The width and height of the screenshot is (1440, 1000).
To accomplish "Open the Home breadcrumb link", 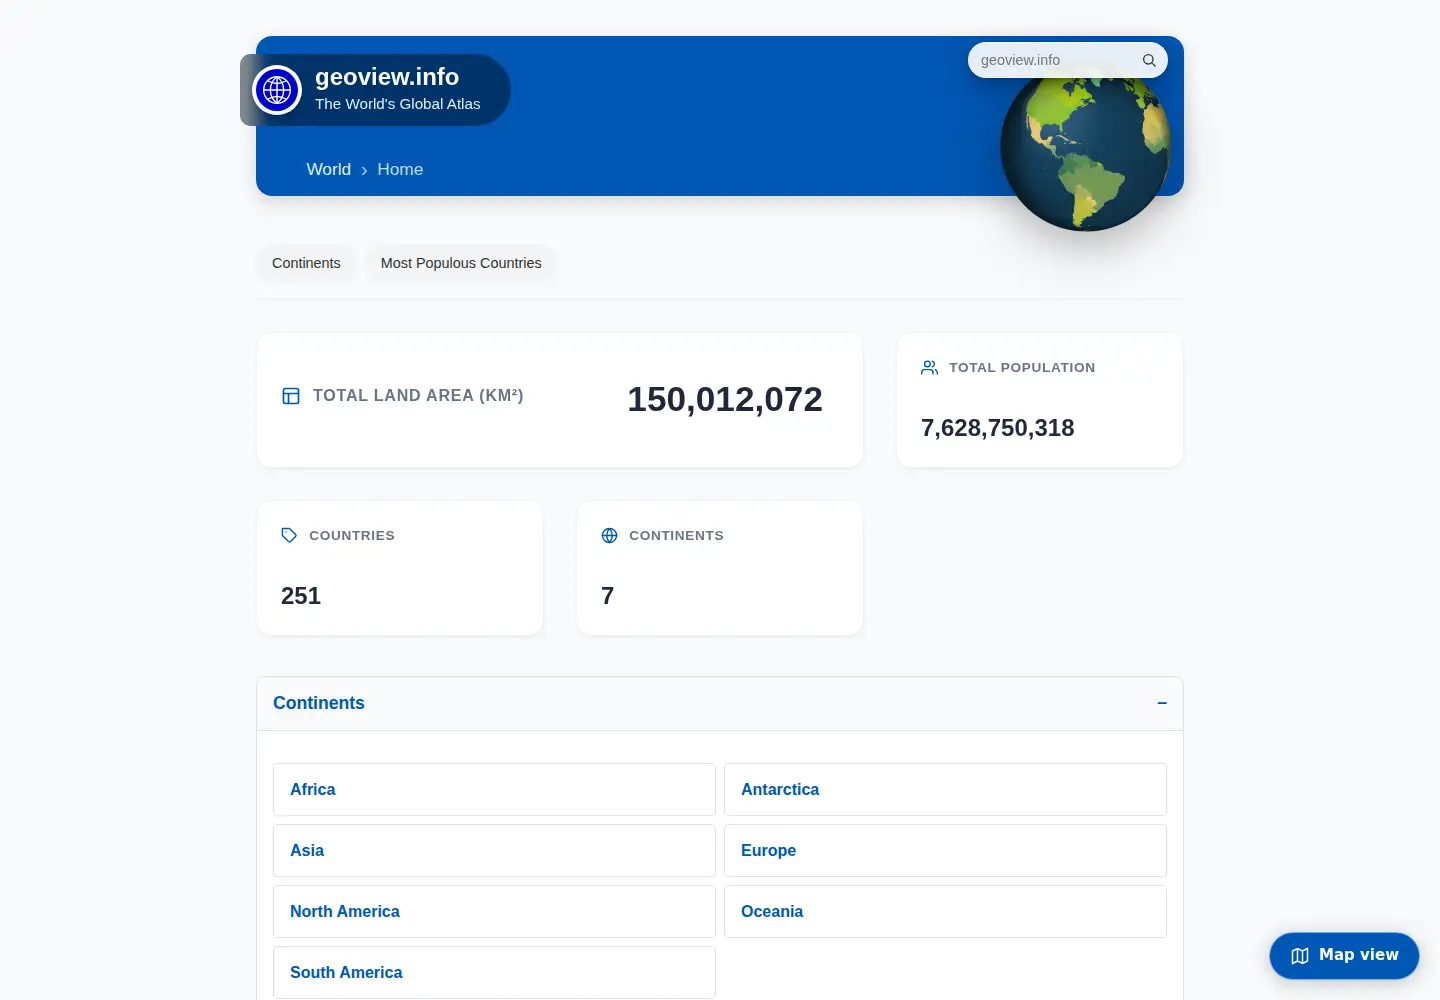I will click(x=400, y=170).
